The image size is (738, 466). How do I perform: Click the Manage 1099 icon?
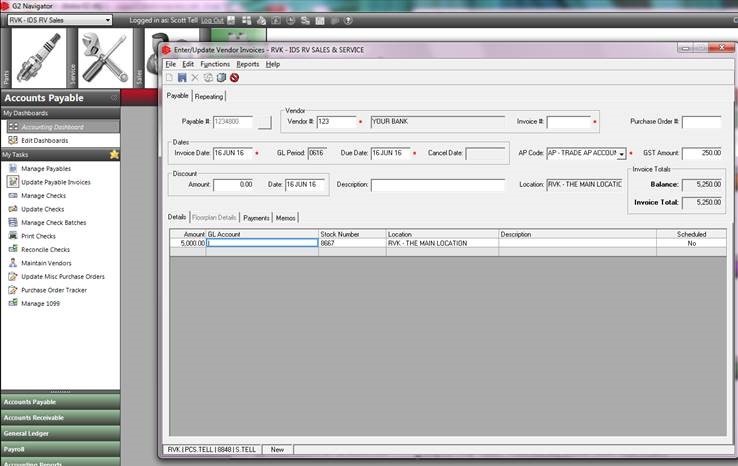(13, 303)
